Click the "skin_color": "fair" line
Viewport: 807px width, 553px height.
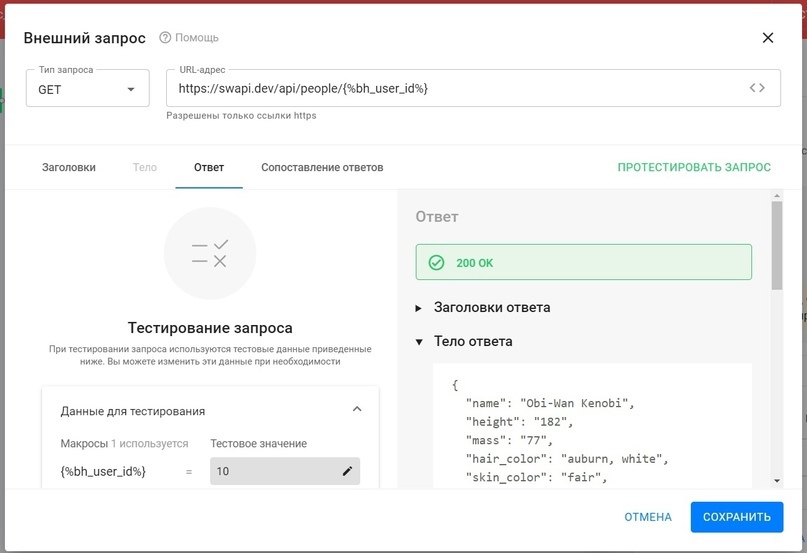coord(536,477)
